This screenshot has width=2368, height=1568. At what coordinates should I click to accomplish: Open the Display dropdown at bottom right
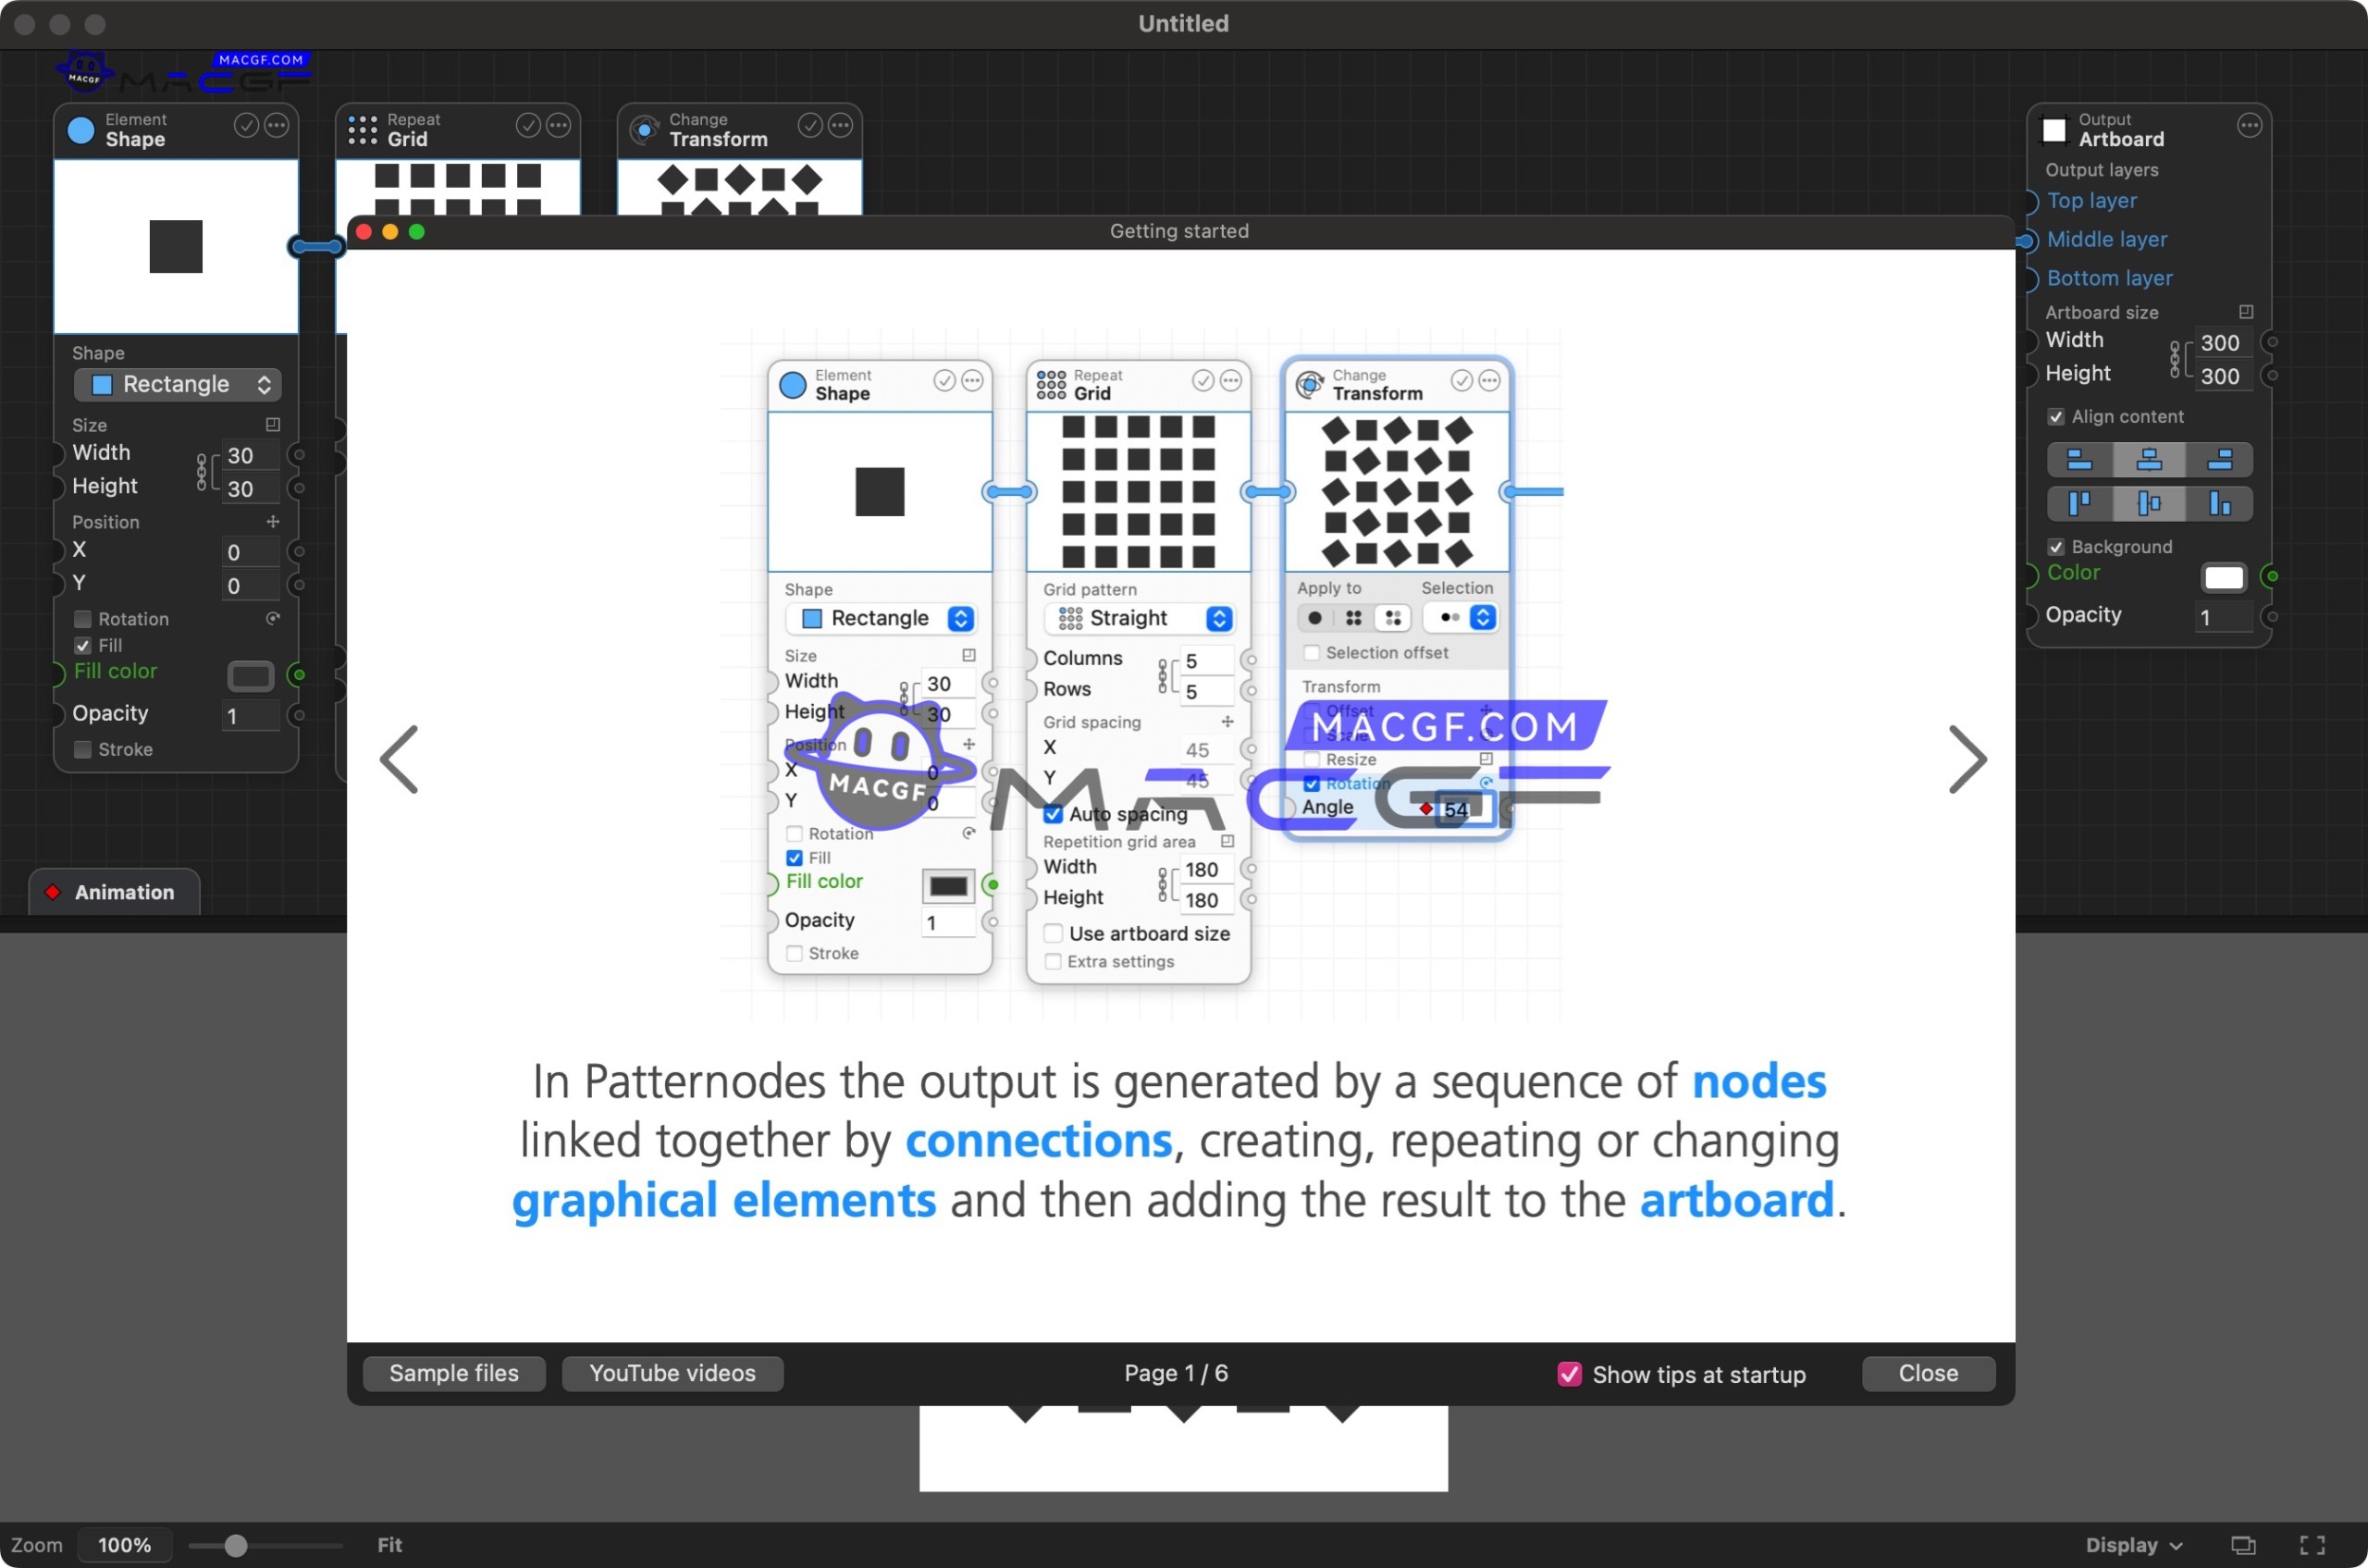coord(2133,1544)
